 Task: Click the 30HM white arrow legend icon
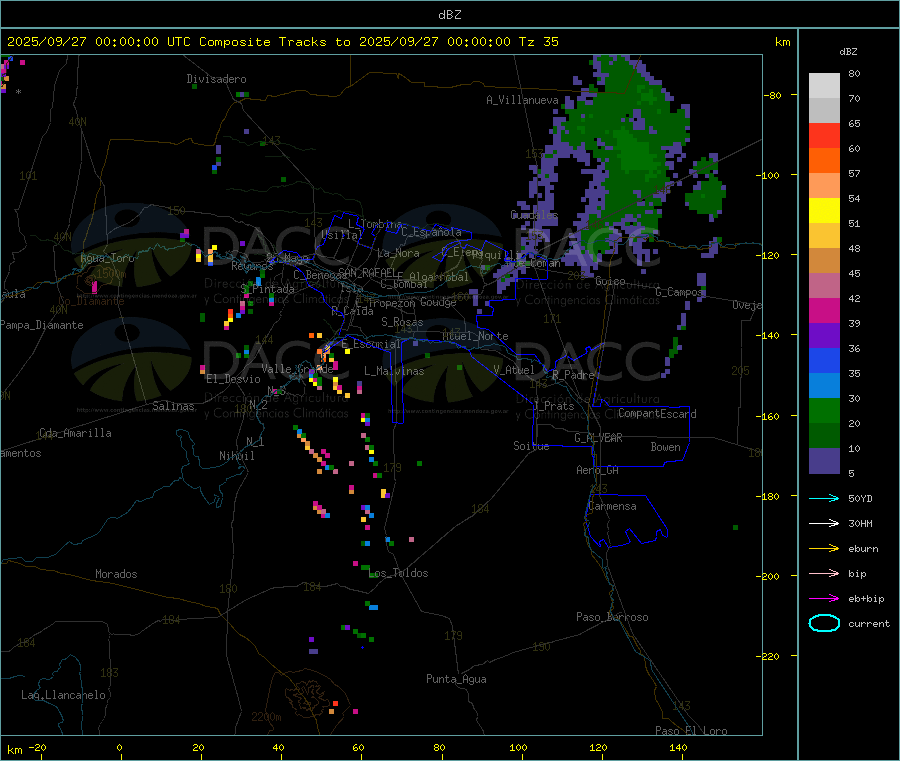pyautogui.click(x=824, y=523)
